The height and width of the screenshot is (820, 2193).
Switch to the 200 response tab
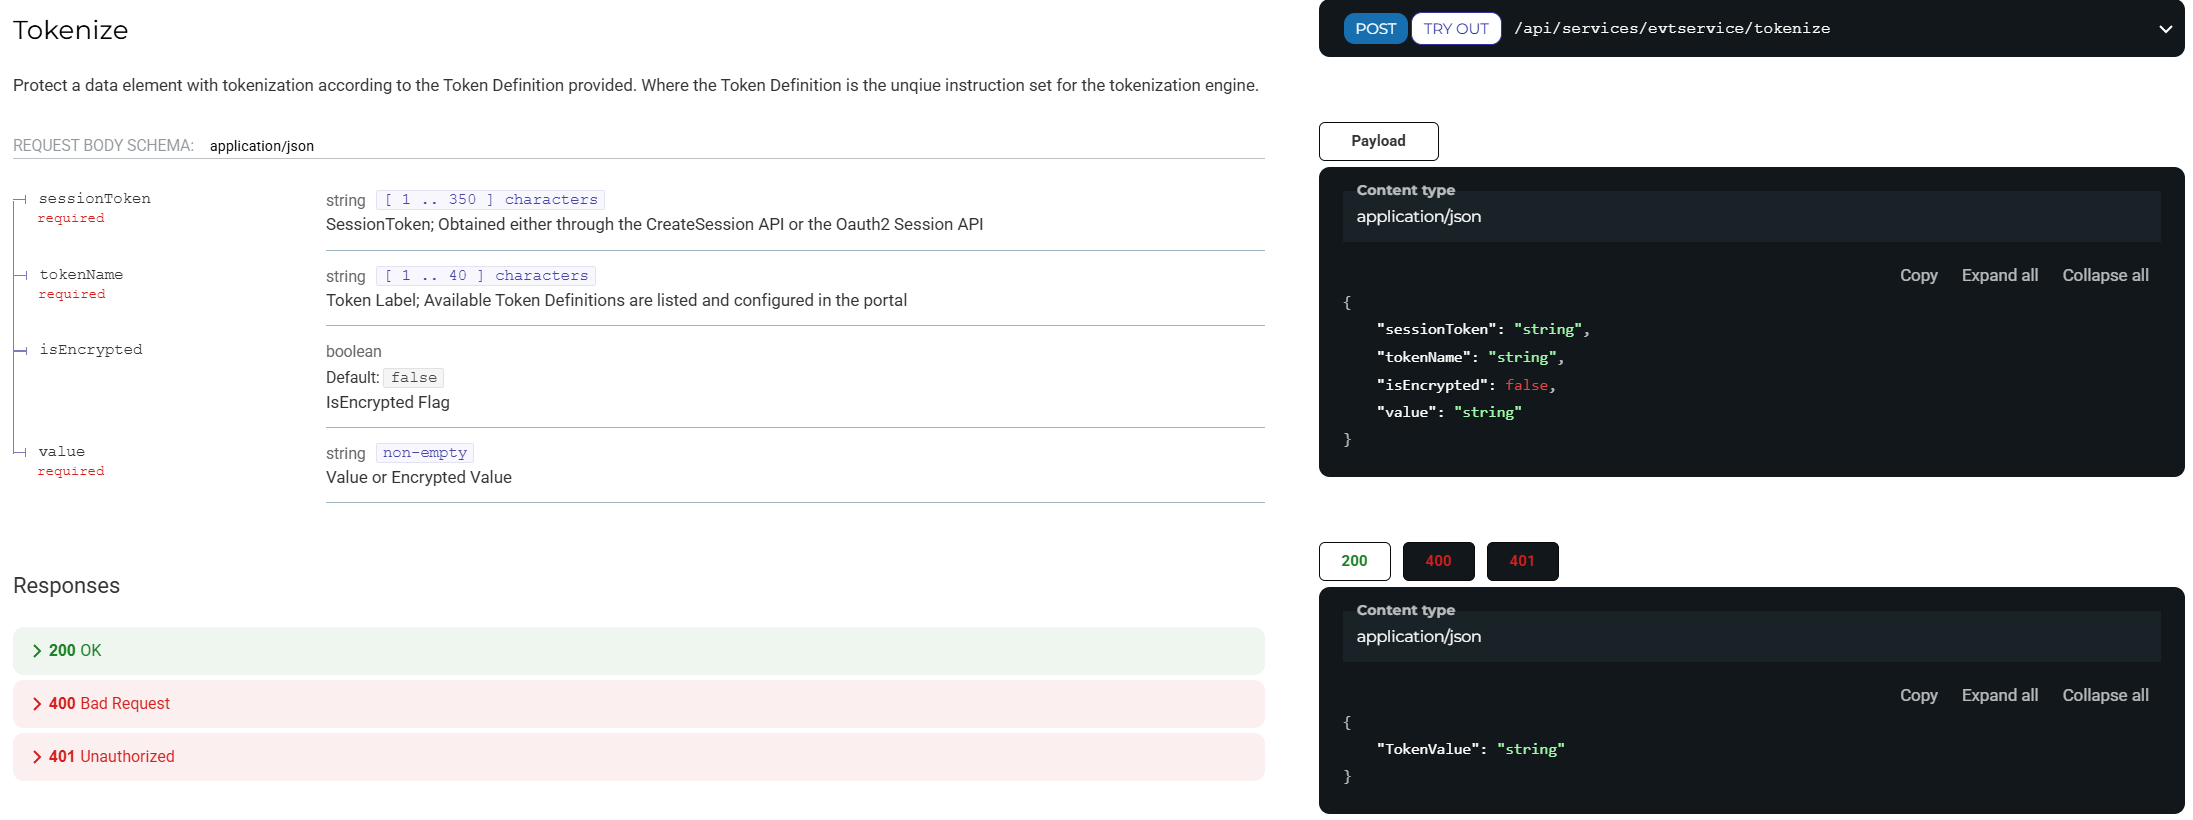(1354, 561)
